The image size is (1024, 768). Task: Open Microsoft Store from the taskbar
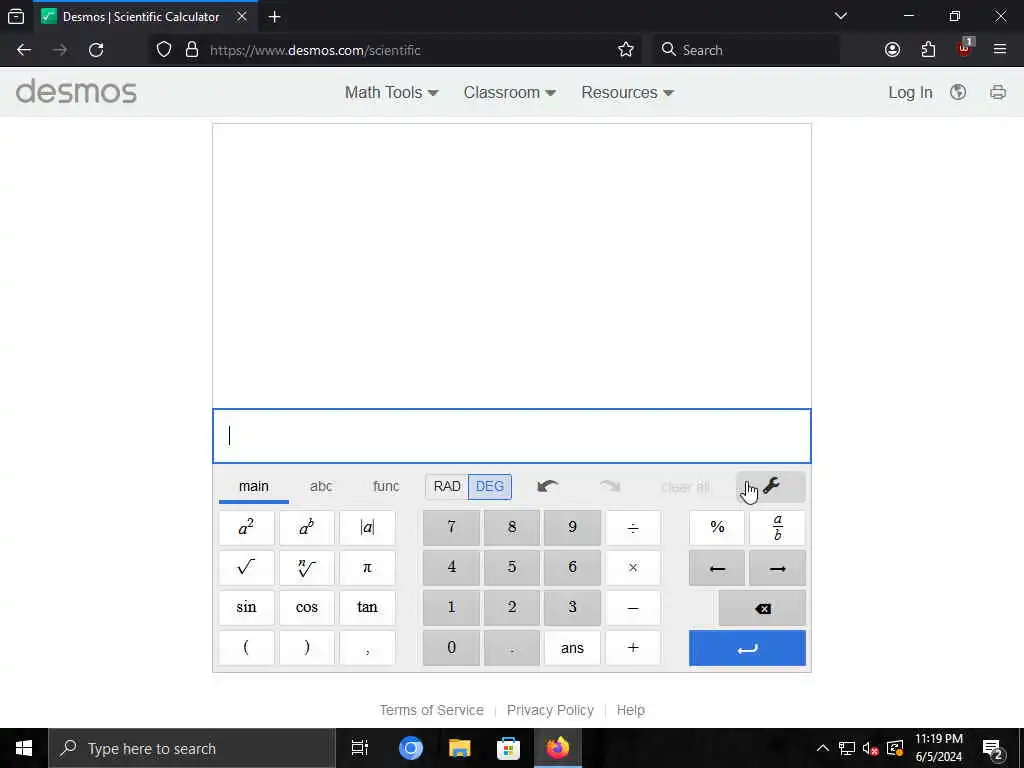(508, 748)
